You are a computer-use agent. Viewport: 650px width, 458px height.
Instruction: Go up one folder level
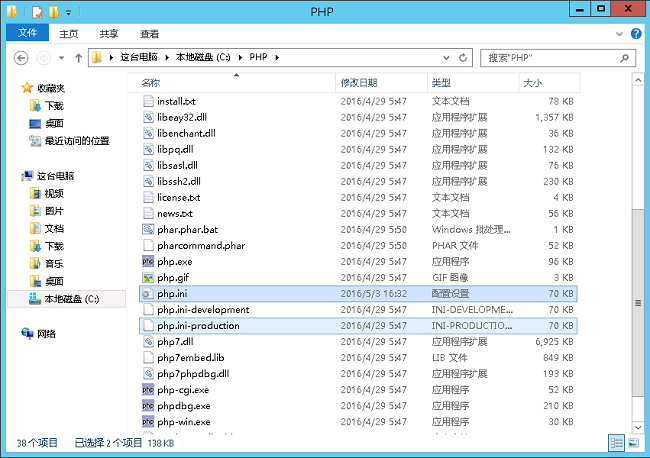click(78, 58)
